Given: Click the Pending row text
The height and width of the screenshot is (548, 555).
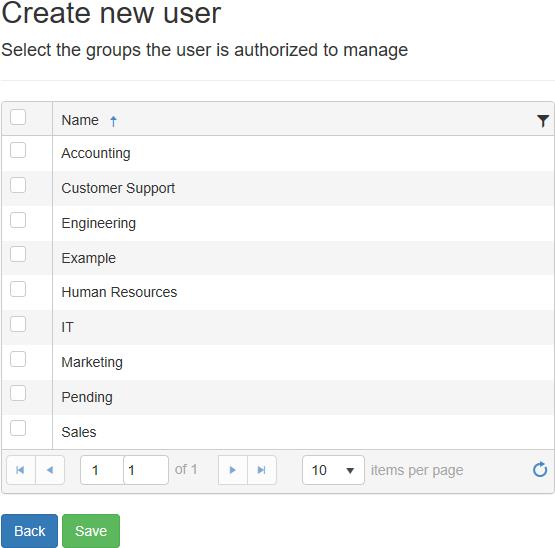Looking at the screenshot, I should coord(87,397).
